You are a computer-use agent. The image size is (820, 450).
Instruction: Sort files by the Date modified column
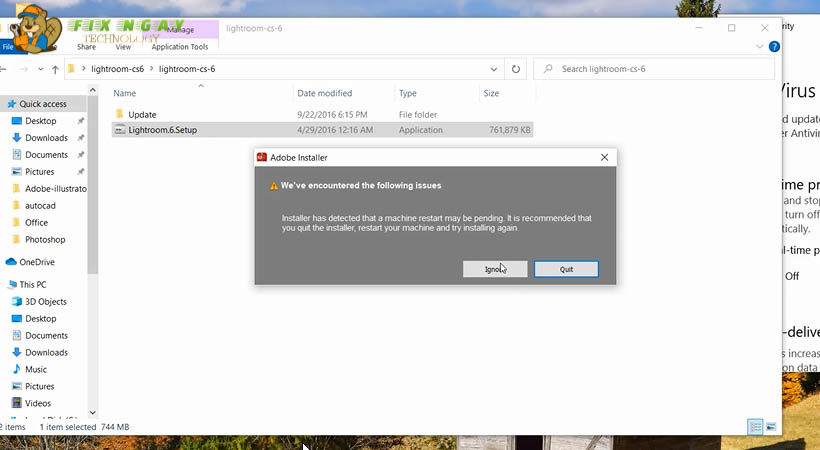pos(324,93)
